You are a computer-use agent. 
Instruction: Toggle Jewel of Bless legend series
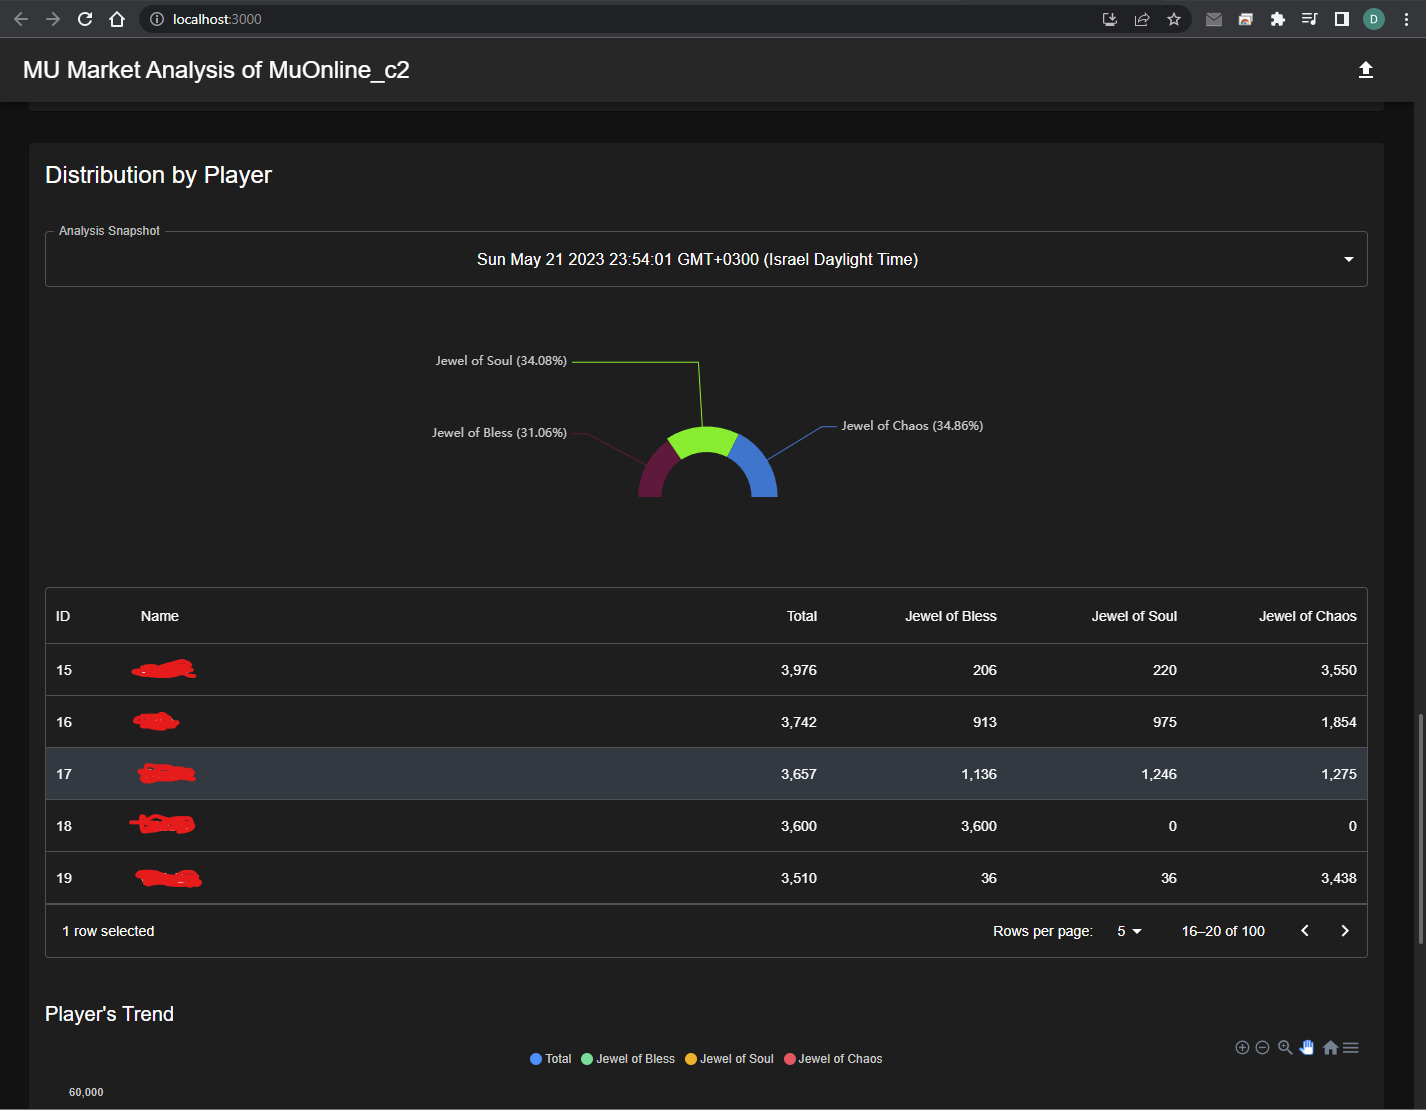[x=628, y=1059]
